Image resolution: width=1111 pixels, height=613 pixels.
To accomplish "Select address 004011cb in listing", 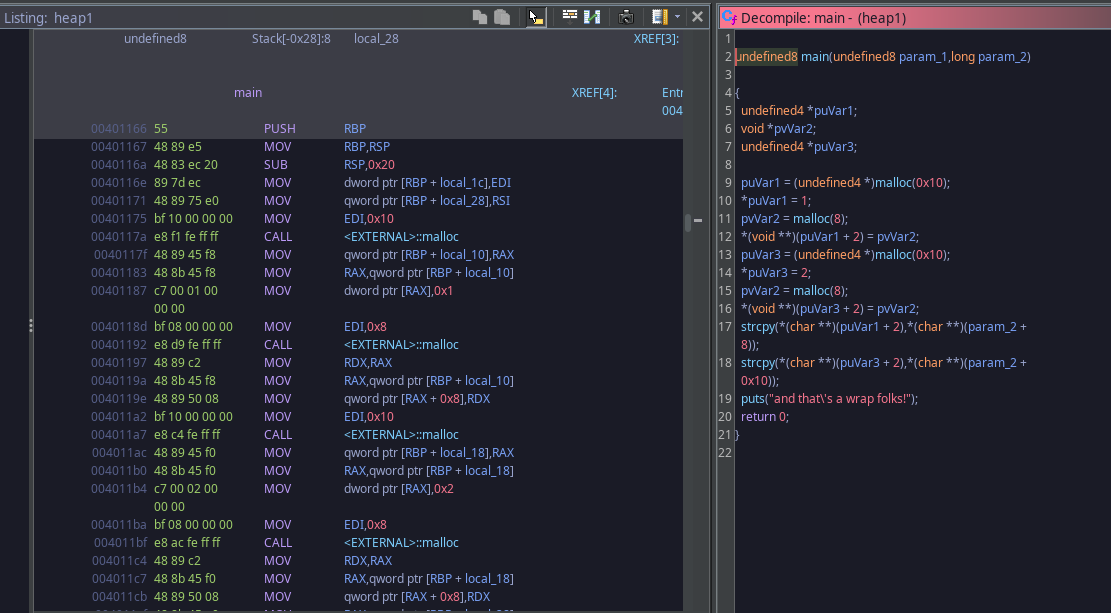I will coord(118,597).
